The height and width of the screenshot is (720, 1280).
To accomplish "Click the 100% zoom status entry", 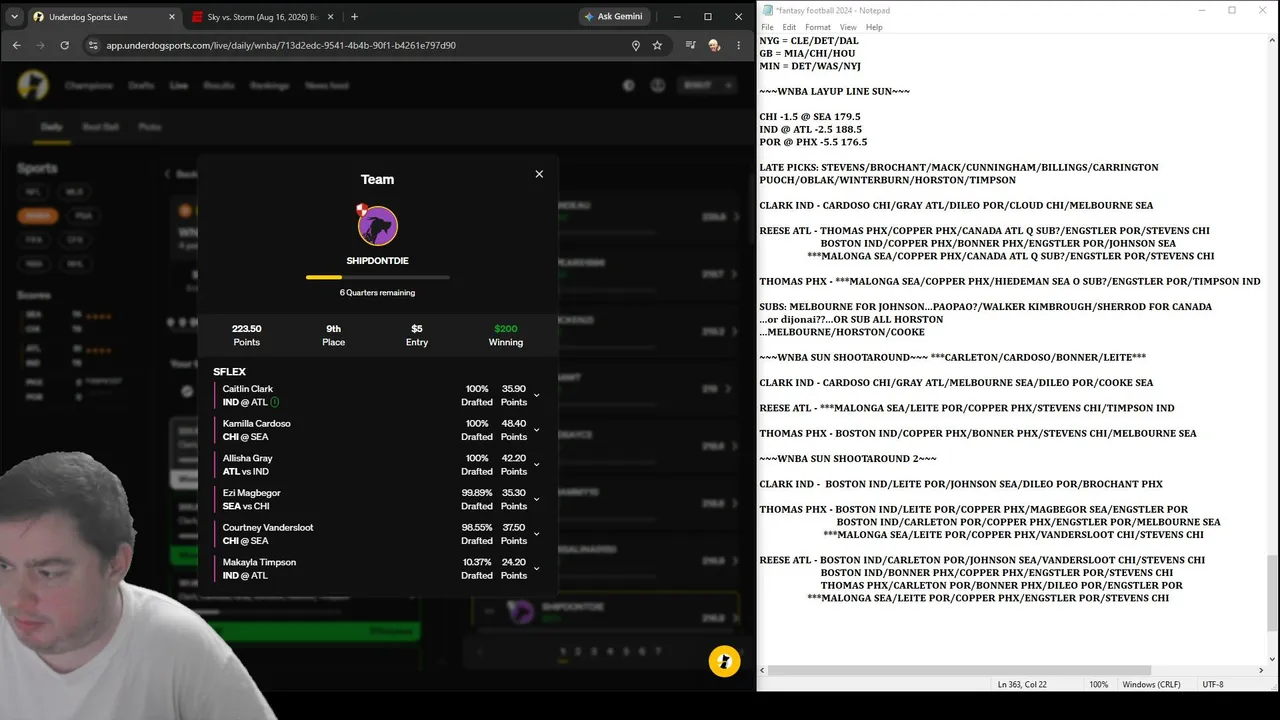I will pos(1098,684).
